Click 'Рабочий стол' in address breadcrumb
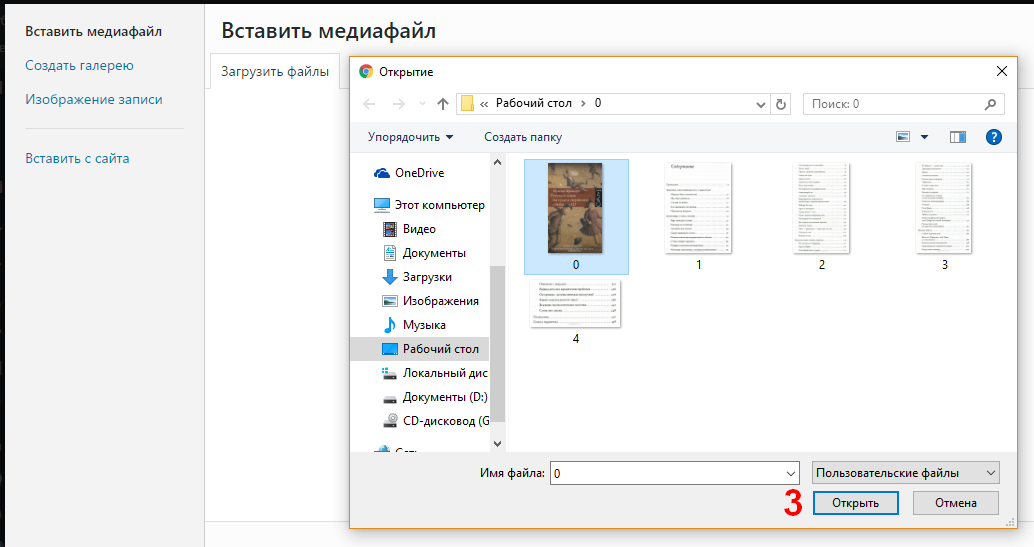Image resolution: width=1034 pixels, height=547 pixels. click(x=533, y=103)
